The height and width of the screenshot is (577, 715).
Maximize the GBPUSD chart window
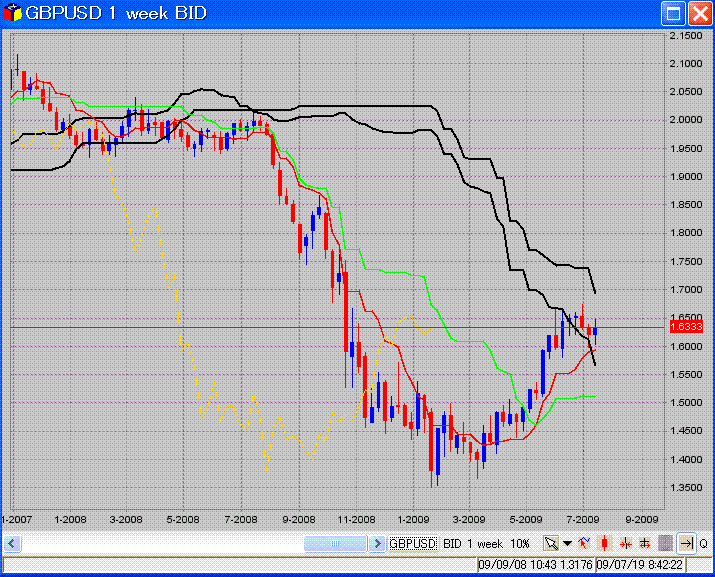coord(673,13)
